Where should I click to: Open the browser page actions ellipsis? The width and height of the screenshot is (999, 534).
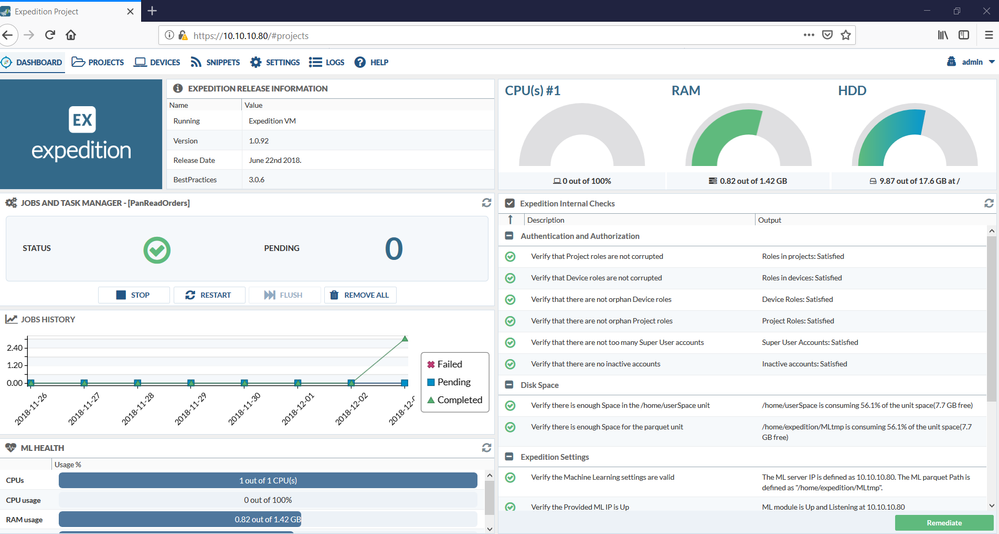[809, 35]
